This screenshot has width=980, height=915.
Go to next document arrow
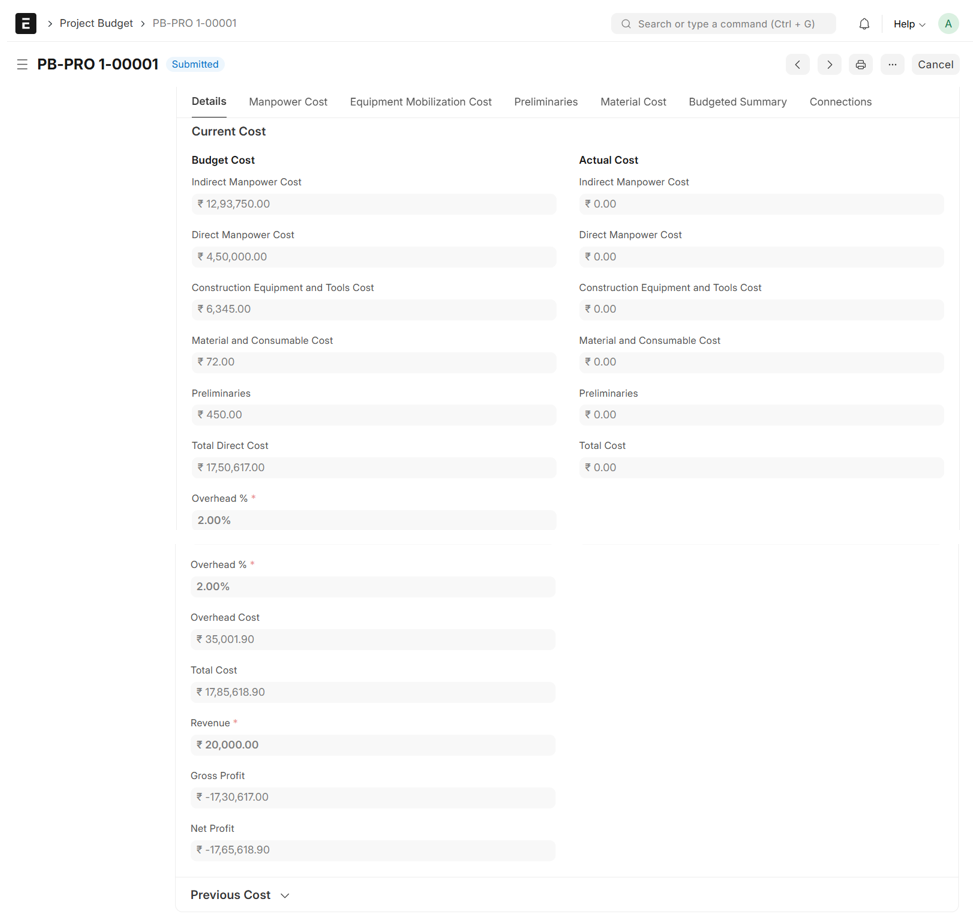click(829, 64)
